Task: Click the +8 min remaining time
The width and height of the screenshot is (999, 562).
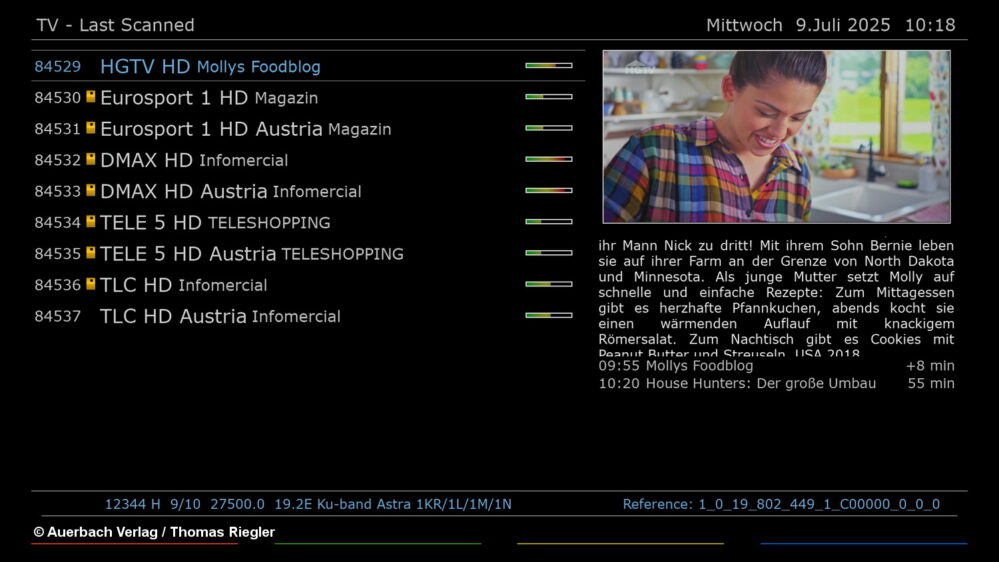Action: (x=930, y=366)
